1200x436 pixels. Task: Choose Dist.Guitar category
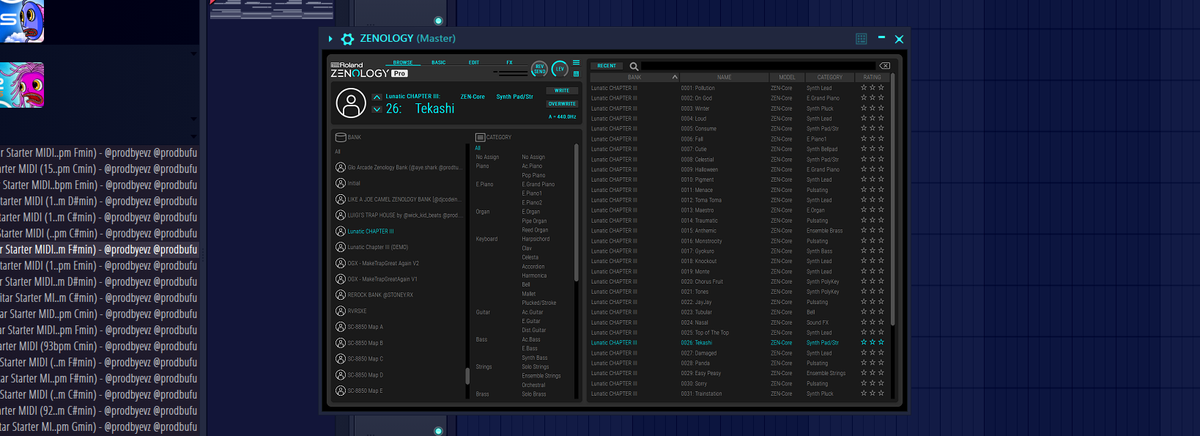[534, 330]
